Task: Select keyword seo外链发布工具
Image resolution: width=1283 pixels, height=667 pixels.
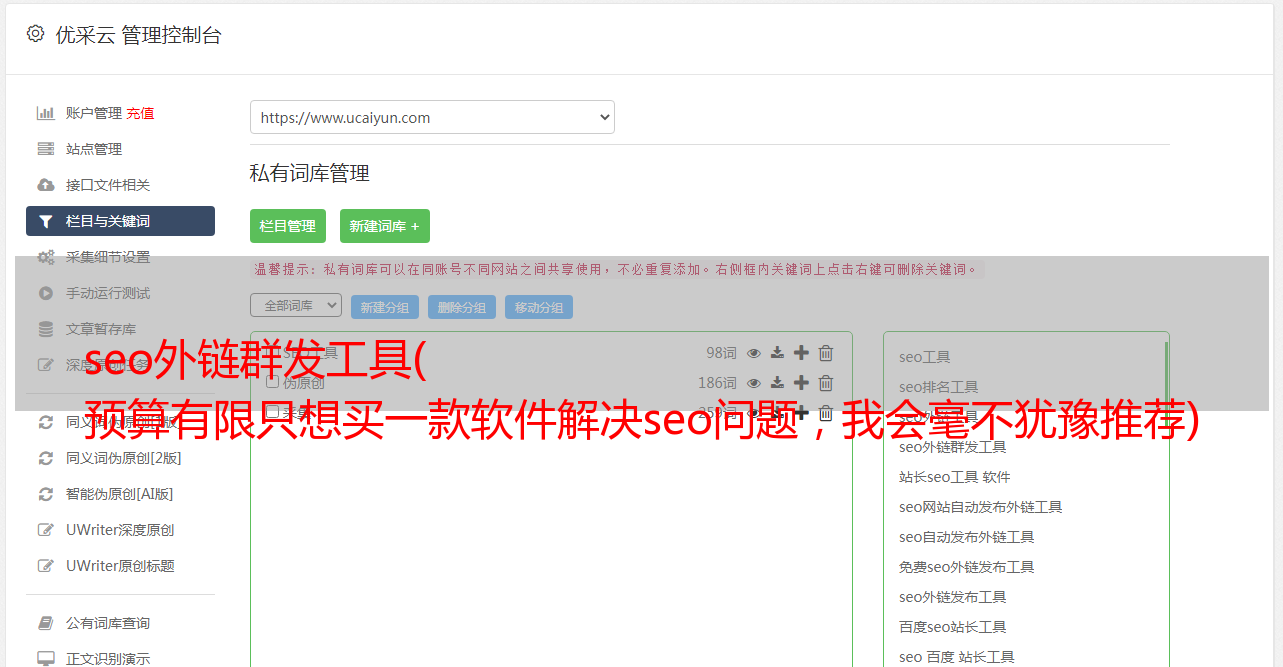Action: tap(953, 597)
